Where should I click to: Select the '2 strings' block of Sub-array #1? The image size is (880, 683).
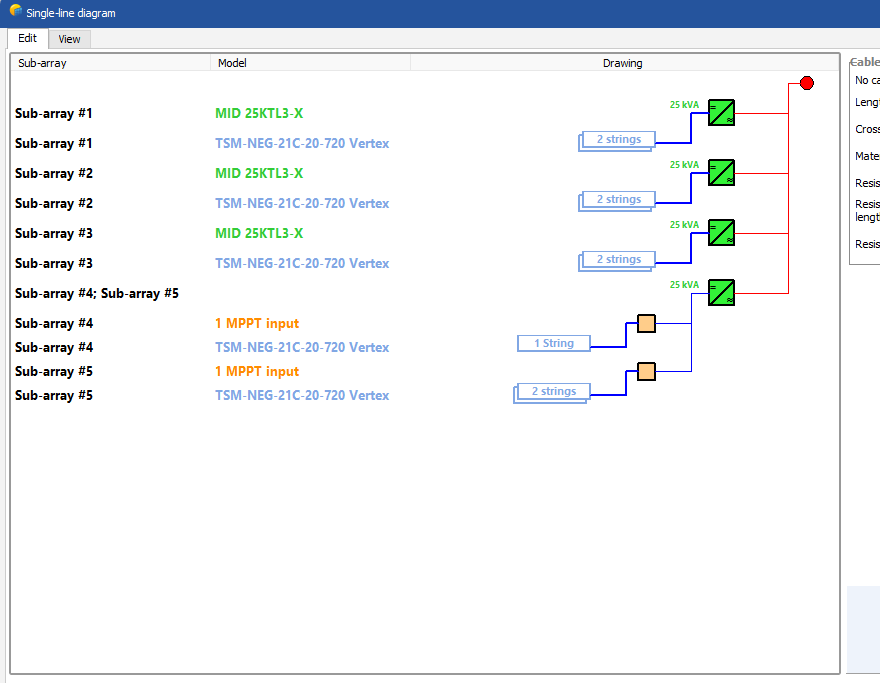[618, 140]
